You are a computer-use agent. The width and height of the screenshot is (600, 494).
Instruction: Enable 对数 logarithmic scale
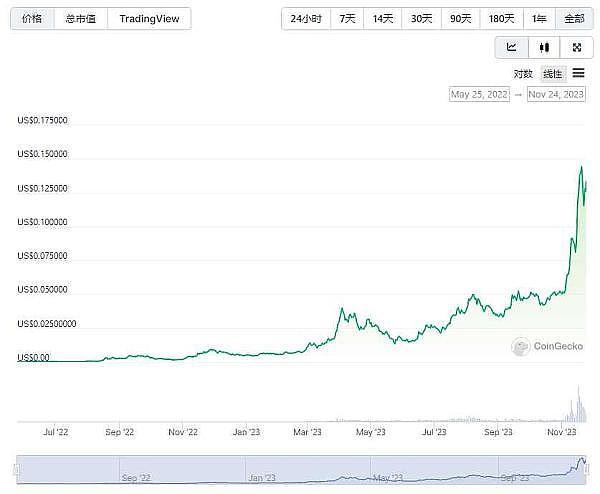coord(523,74)
